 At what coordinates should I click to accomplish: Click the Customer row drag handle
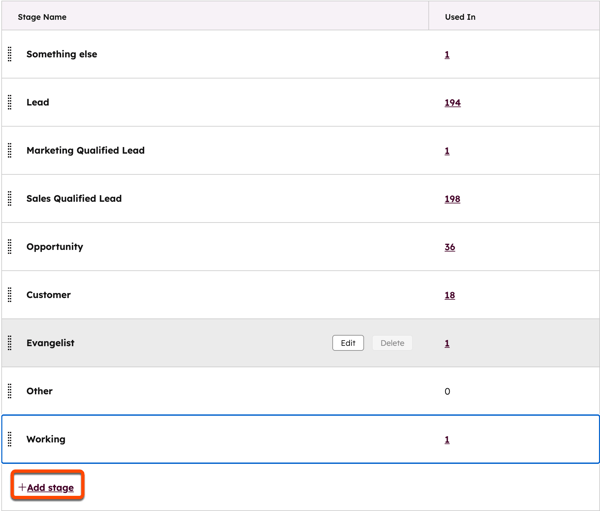(x=10, y=295)
